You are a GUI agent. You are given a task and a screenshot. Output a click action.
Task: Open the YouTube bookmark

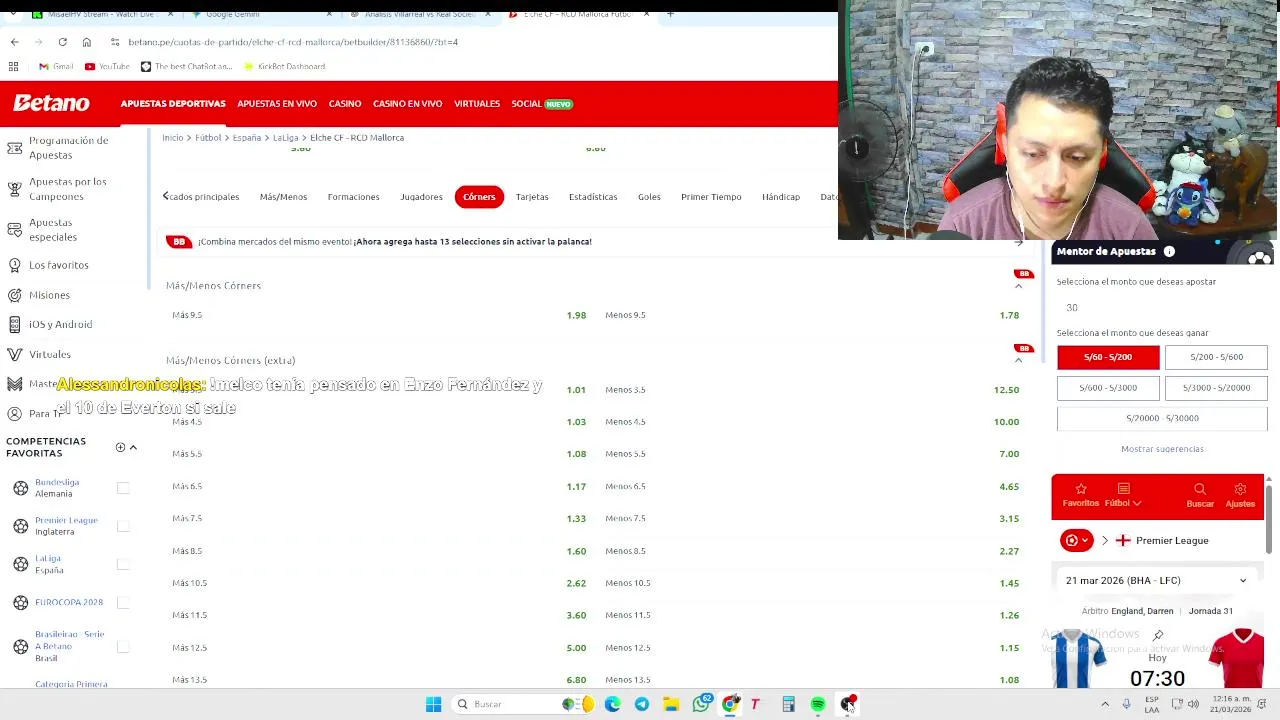107,66
